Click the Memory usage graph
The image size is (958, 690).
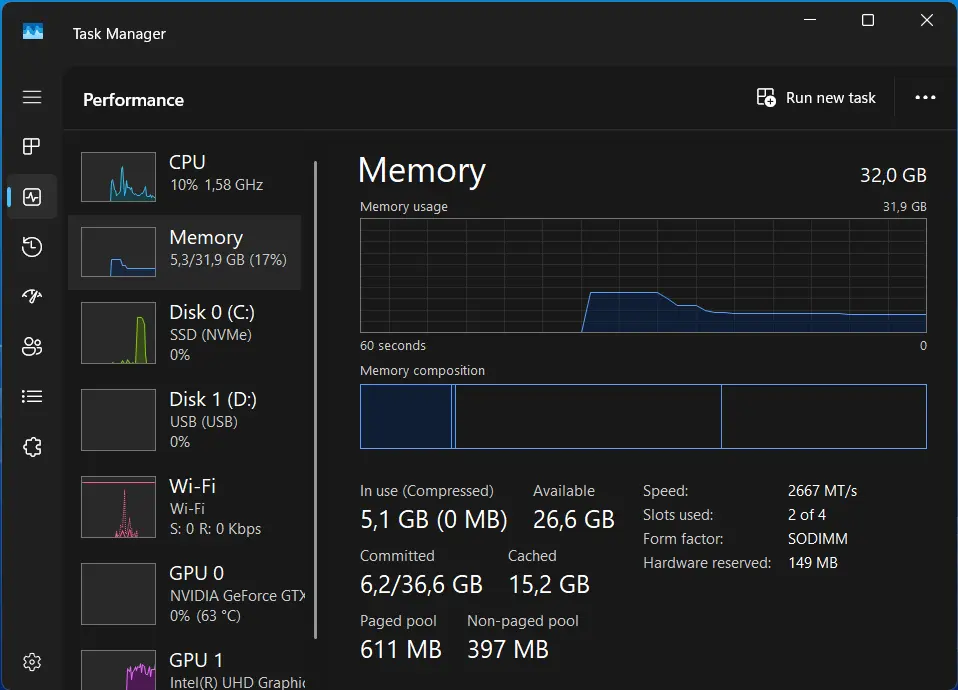tap(643, 276)
